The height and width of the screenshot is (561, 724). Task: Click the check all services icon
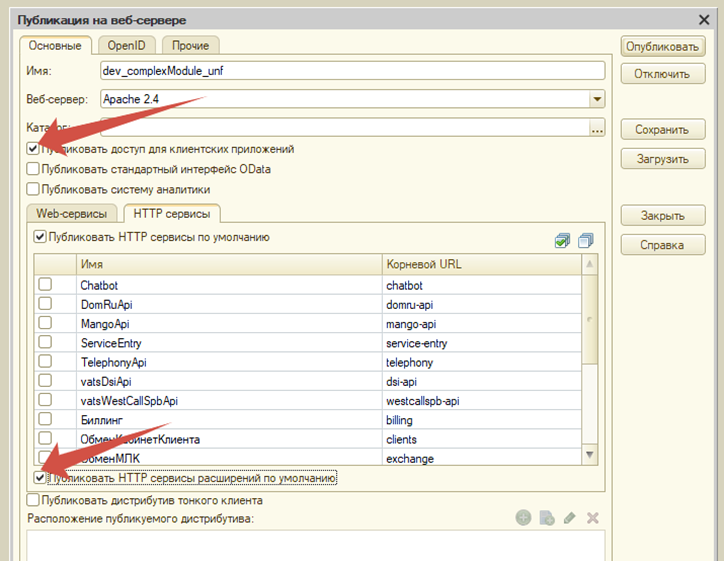(563, 240)
